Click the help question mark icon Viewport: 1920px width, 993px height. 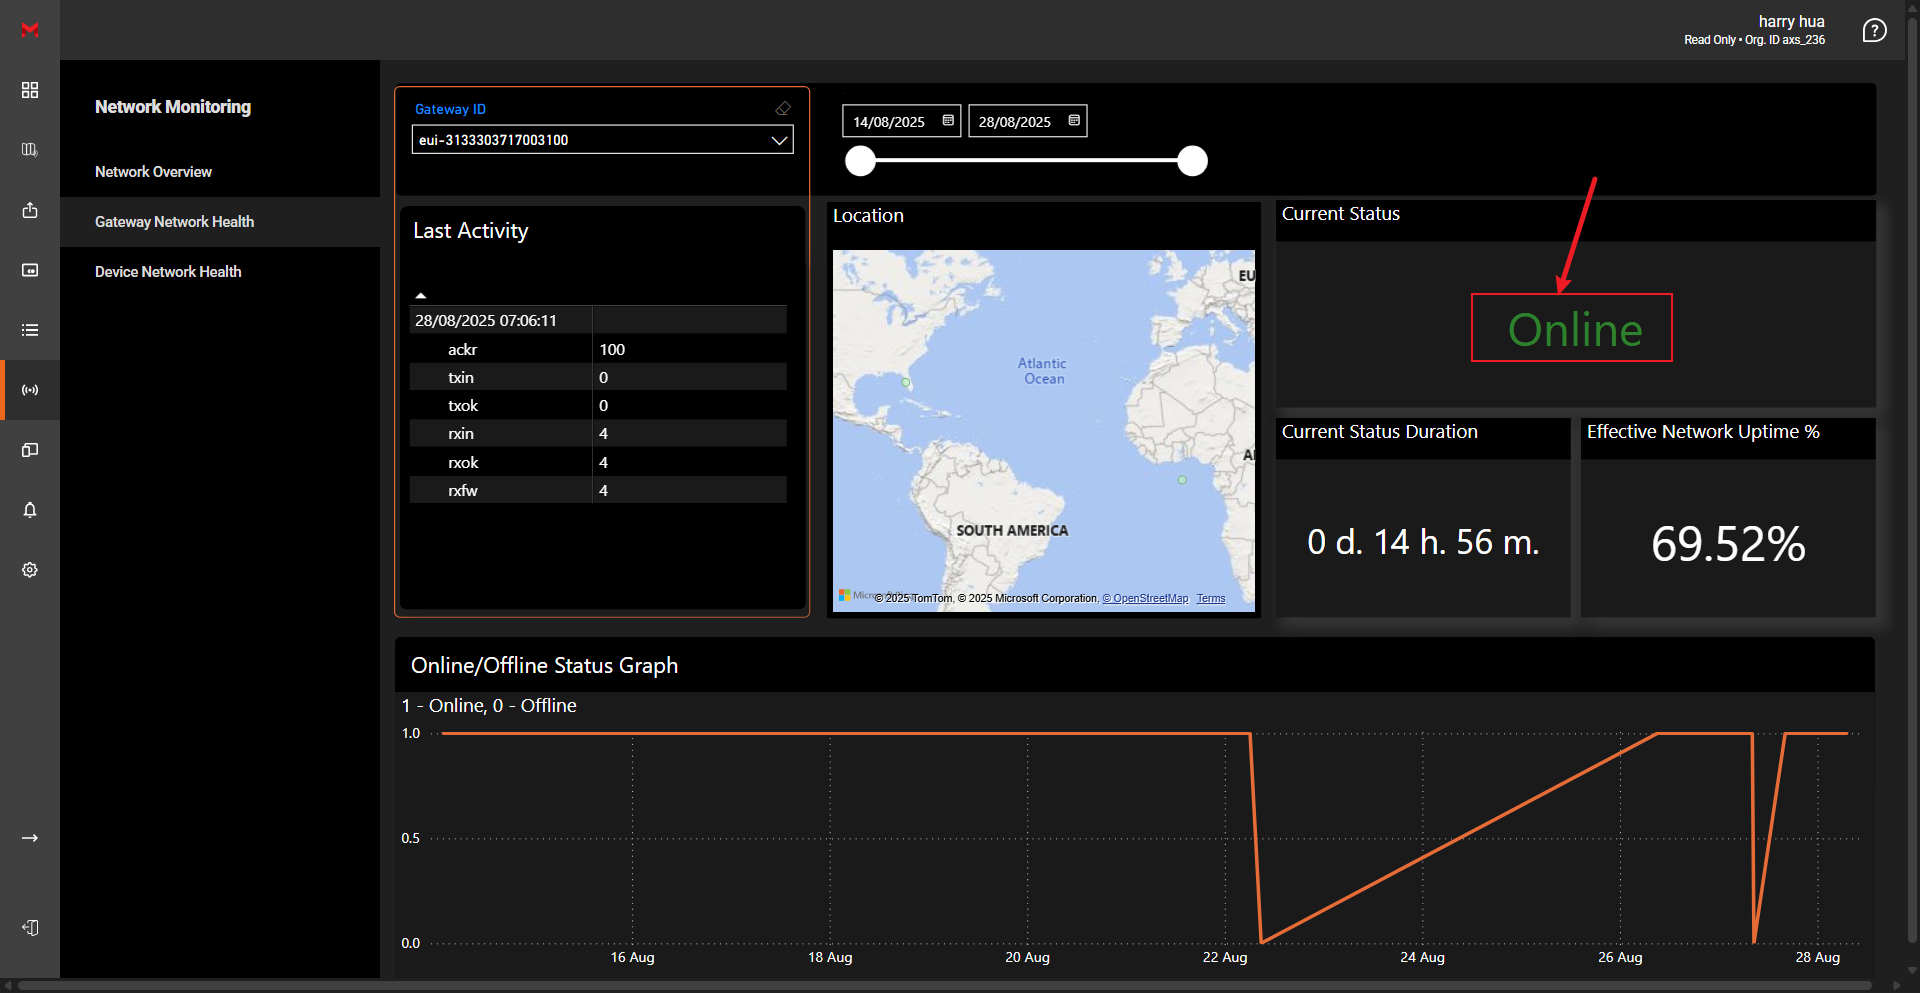point(1874,31)
